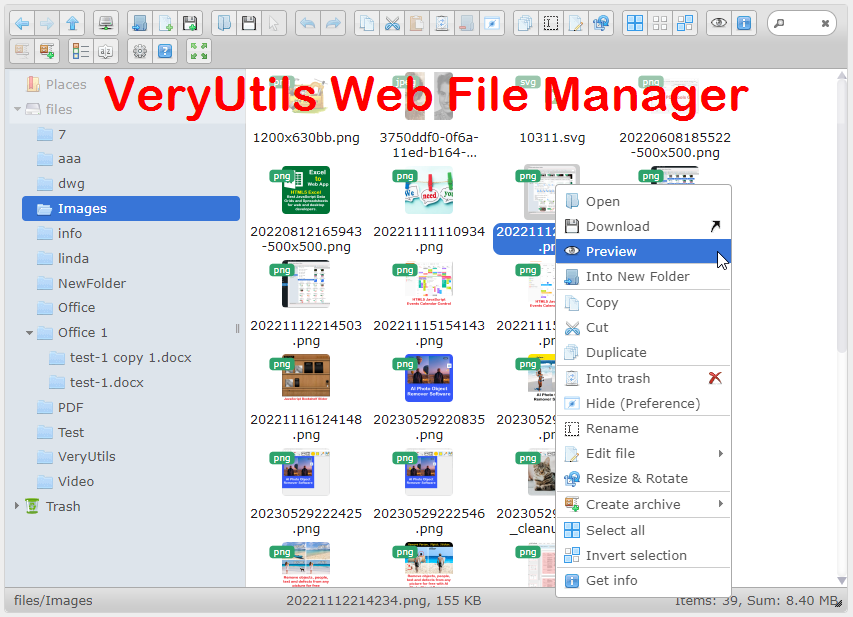Toggle fullscreen with green arrows icon
This screenshot has height=617, width=853.
click(x=199, y=52)
